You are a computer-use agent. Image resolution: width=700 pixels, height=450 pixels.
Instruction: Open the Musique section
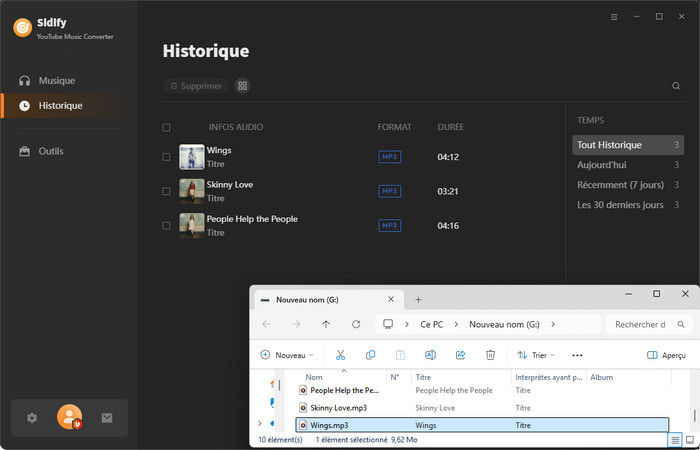[x=56, y=80]
